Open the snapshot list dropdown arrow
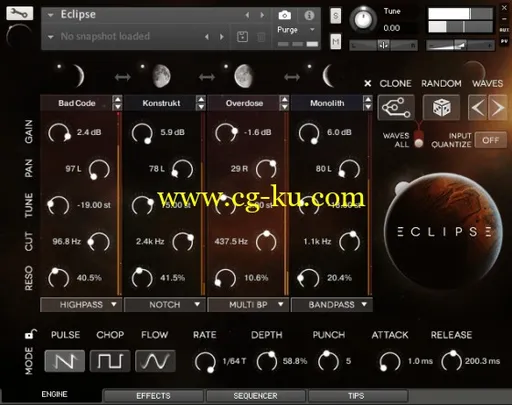 coord(50,37)
